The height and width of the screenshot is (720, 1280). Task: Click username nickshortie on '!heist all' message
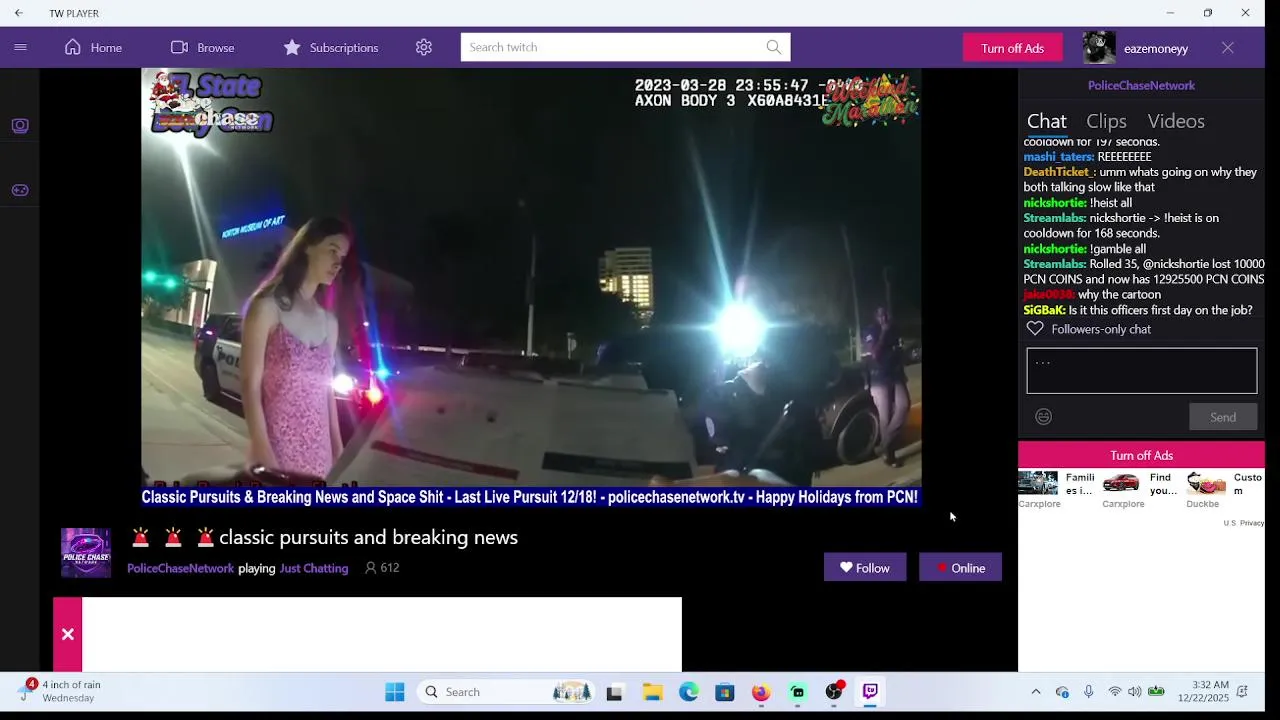(x=1055, y=203)
